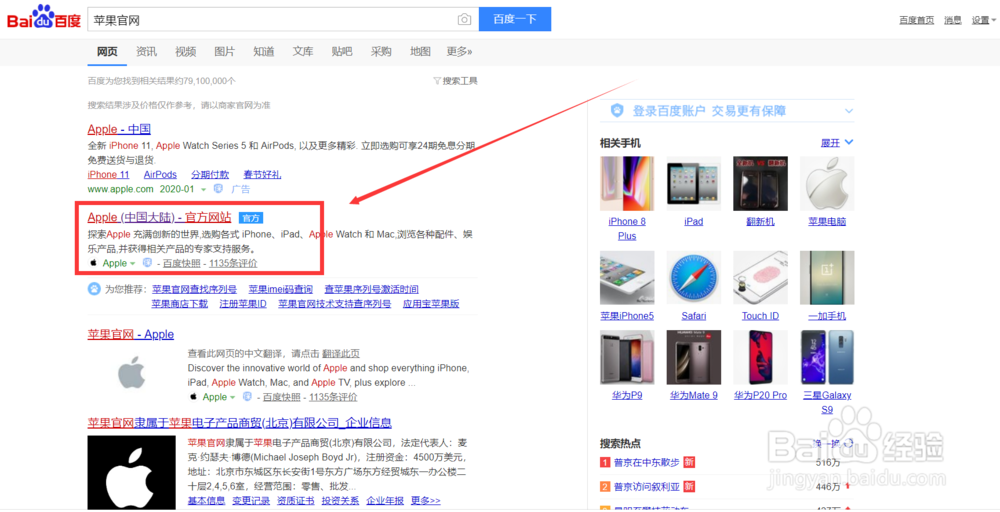The width and height of the screenshot is (1000, 512).
Task: Open the 三星Galaxy S9 thumbnail
Action: (x=827, y=358)
